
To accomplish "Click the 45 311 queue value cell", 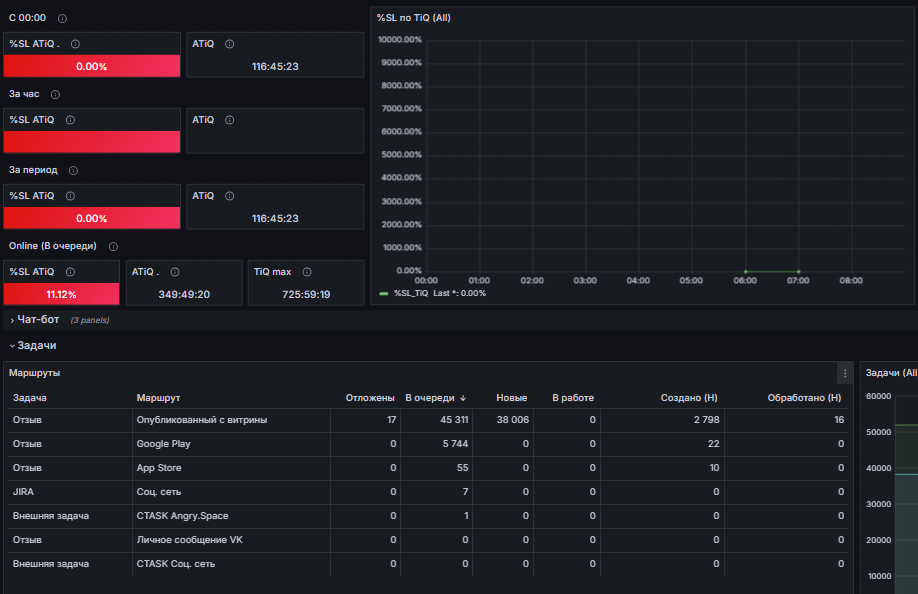I will point(436,420).
